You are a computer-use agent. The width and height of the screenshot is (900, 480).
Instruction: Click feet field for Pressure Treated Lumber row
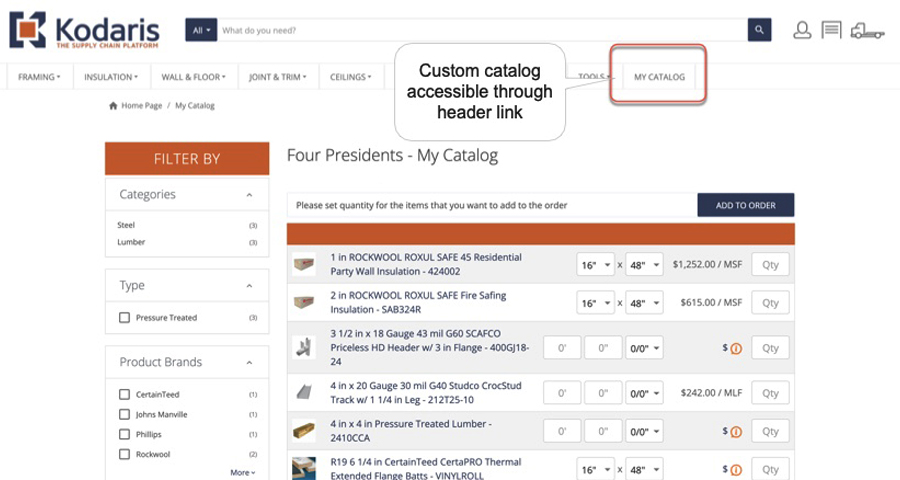tap(562, 431)
